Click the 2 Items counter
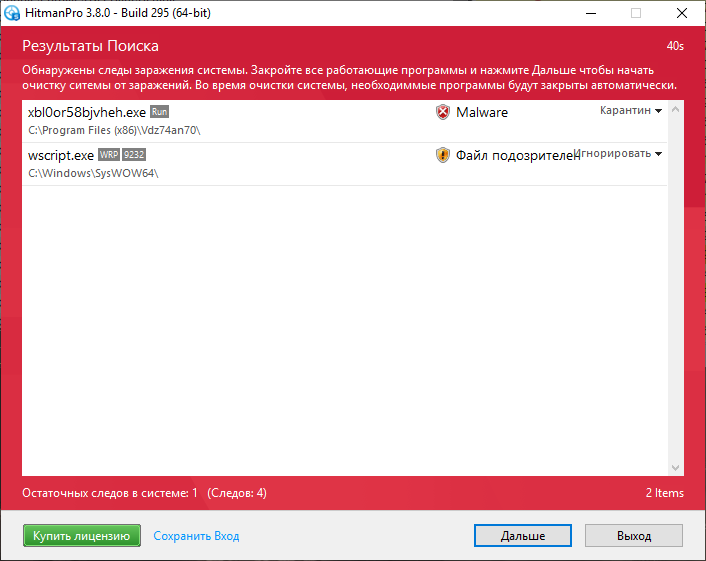706x561 pixels. [x=665, y=493]
